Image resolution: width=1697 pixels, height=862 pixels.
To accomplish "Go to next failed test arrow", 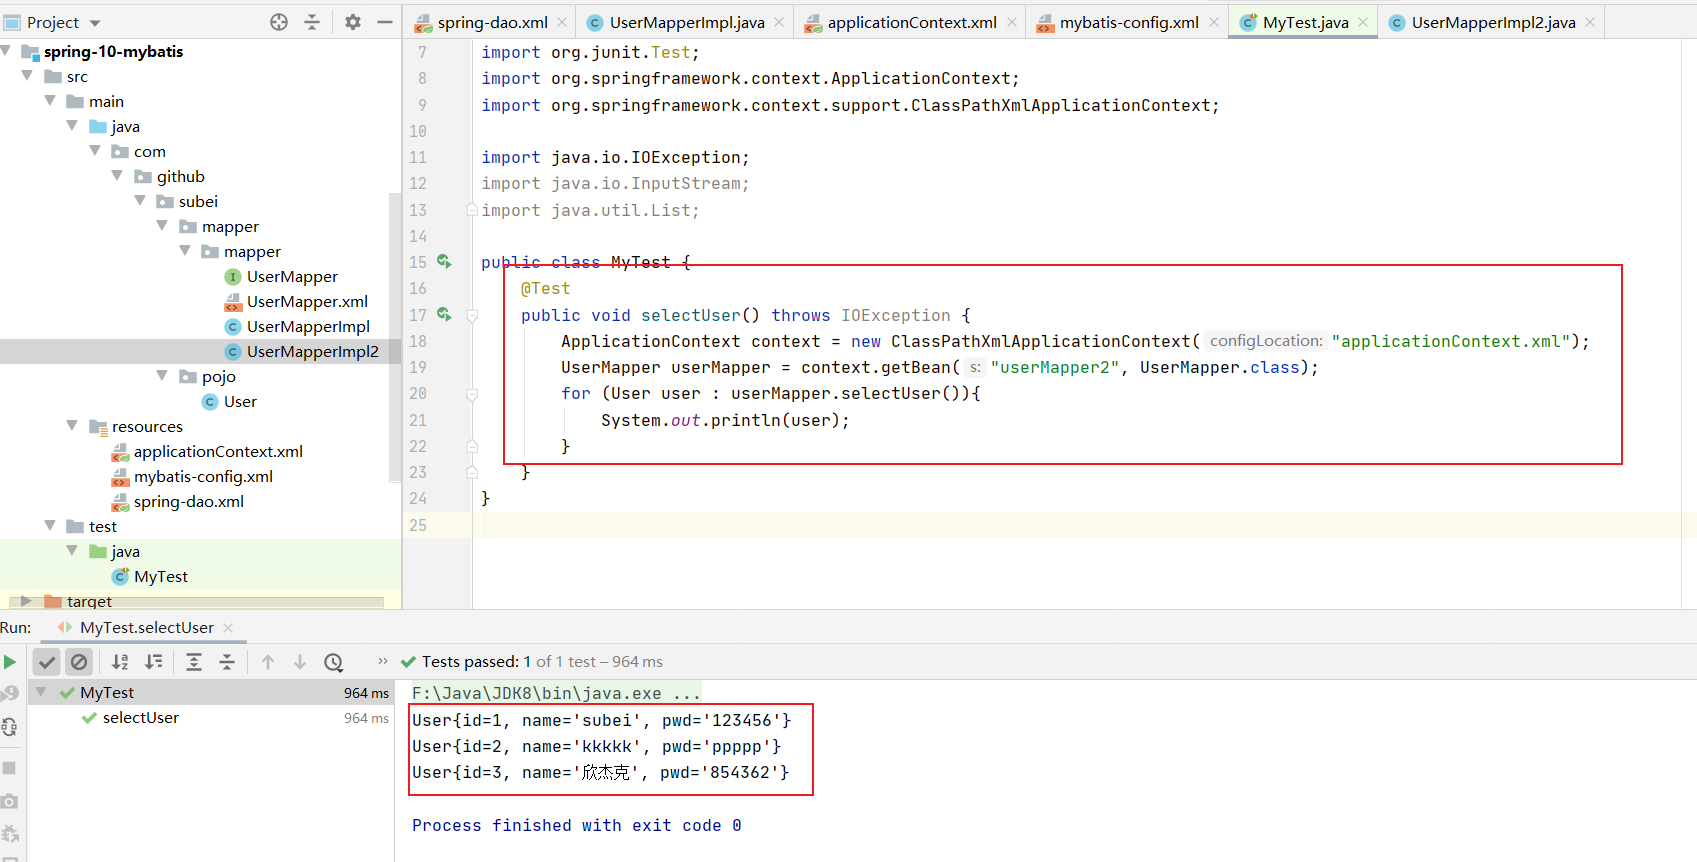I will (300, 662).
